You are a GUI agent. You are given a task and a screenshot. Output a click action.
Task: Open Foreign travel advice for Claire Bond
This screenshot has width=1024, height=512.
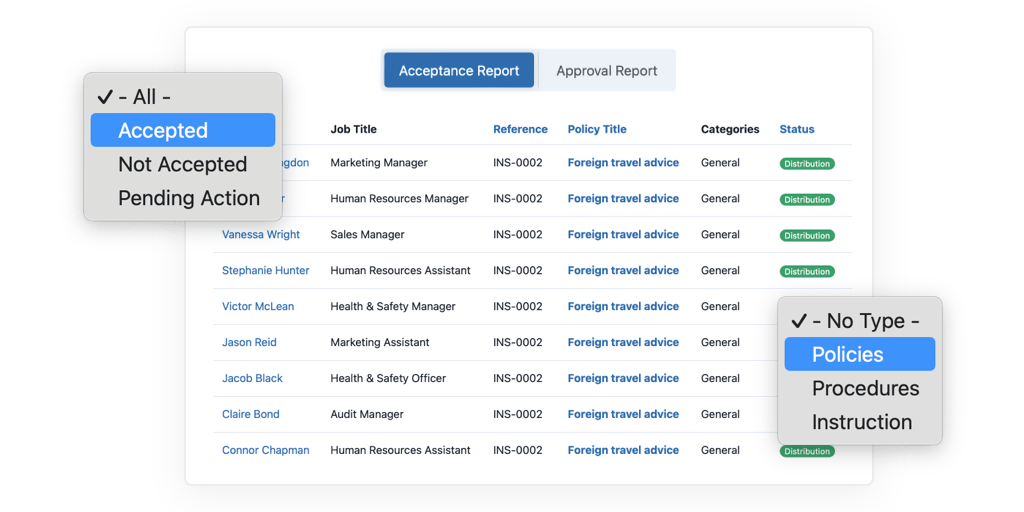[x=623, y=415]
